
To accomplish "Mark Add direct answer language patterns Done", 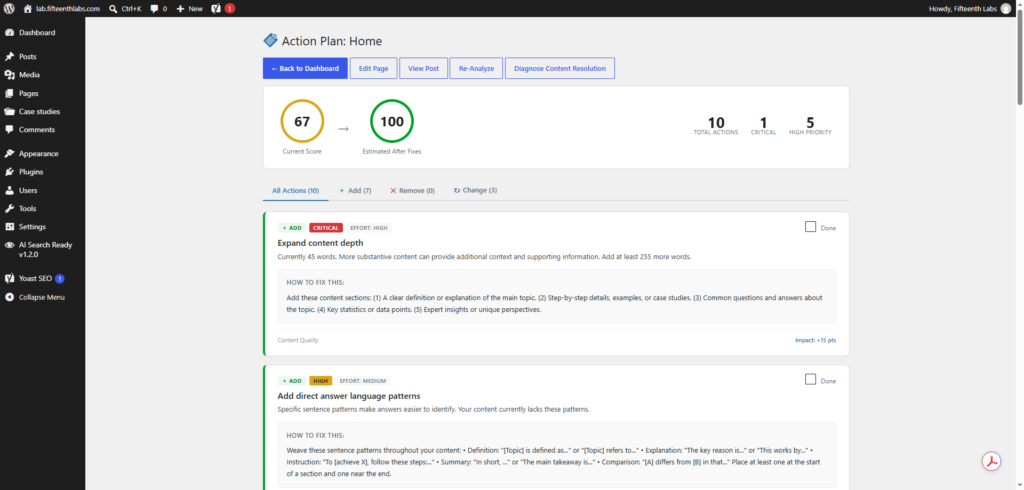I will pos(810,380).
